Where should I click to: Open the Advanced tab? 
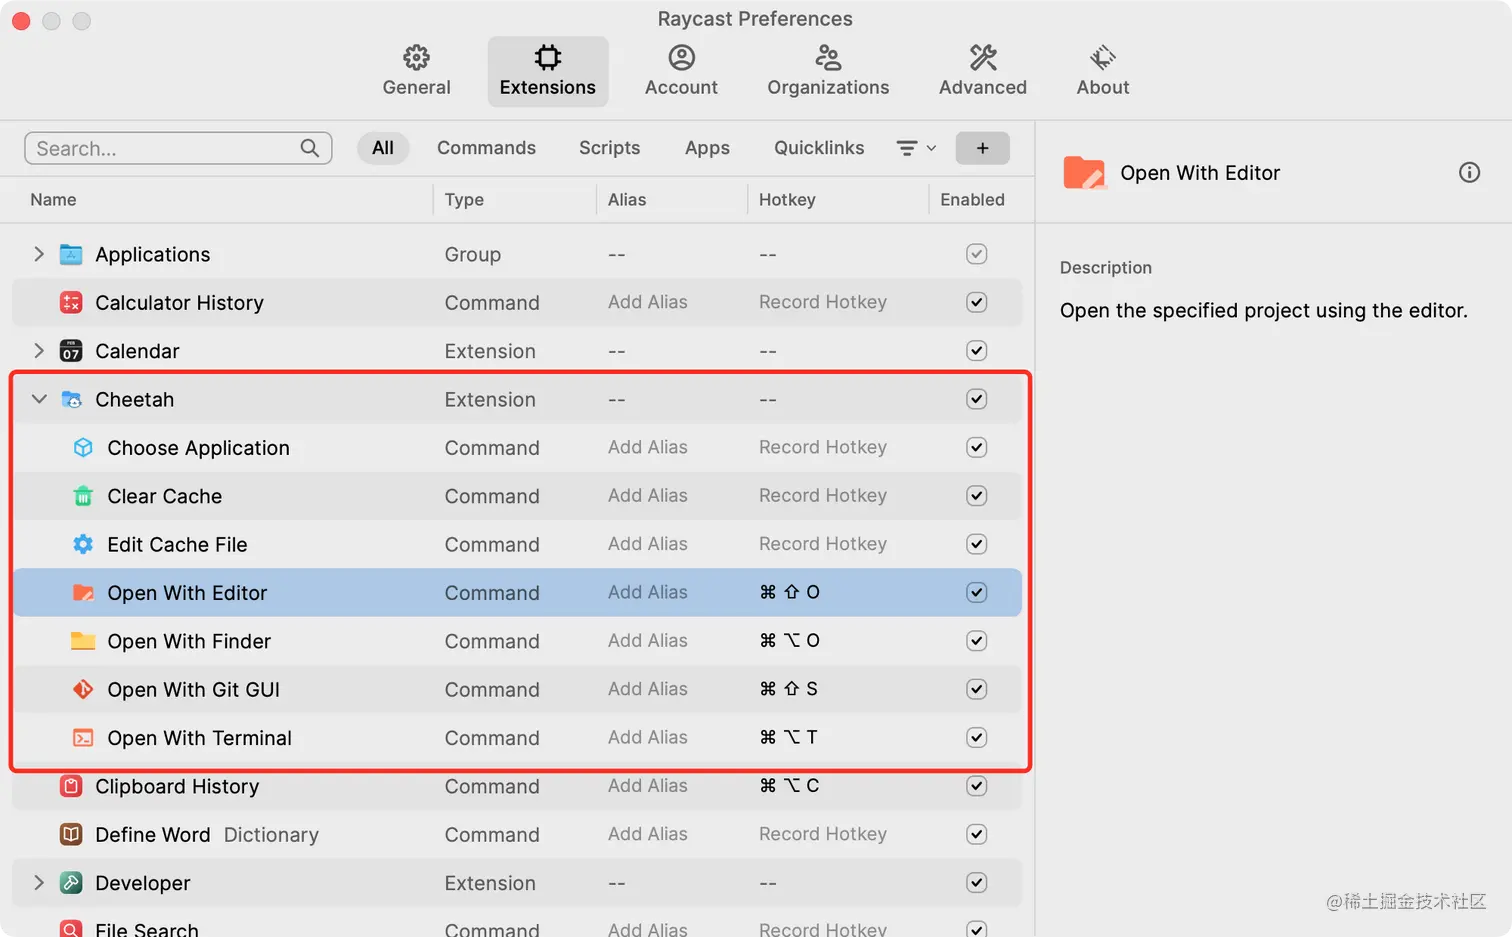click(x=983, y=71)
